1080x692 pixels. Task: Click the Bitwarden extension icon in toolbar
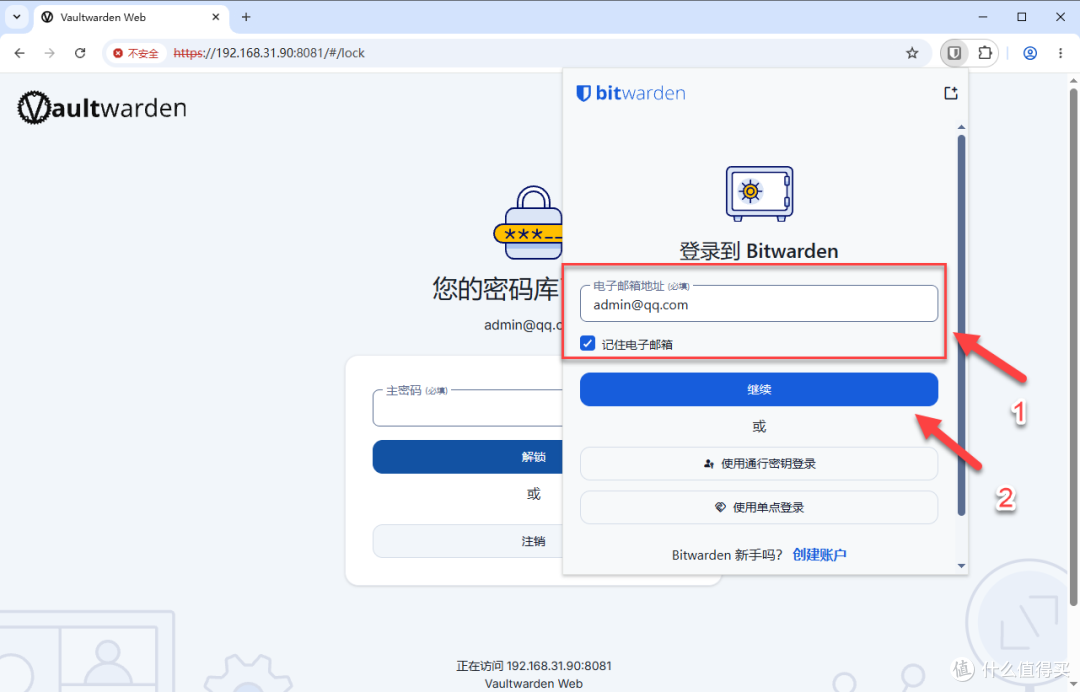(954, 53)
